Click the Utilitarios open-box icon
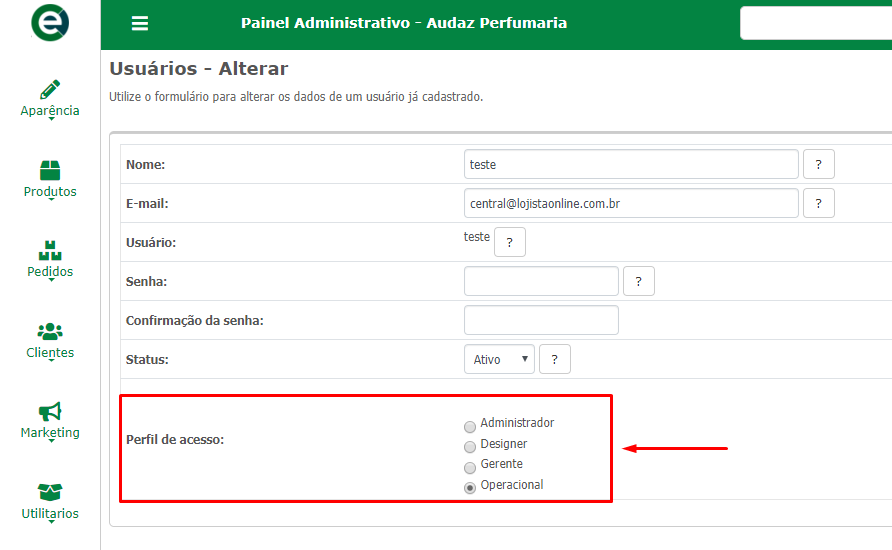Viewport: 892px width, 550px height. 50,492
